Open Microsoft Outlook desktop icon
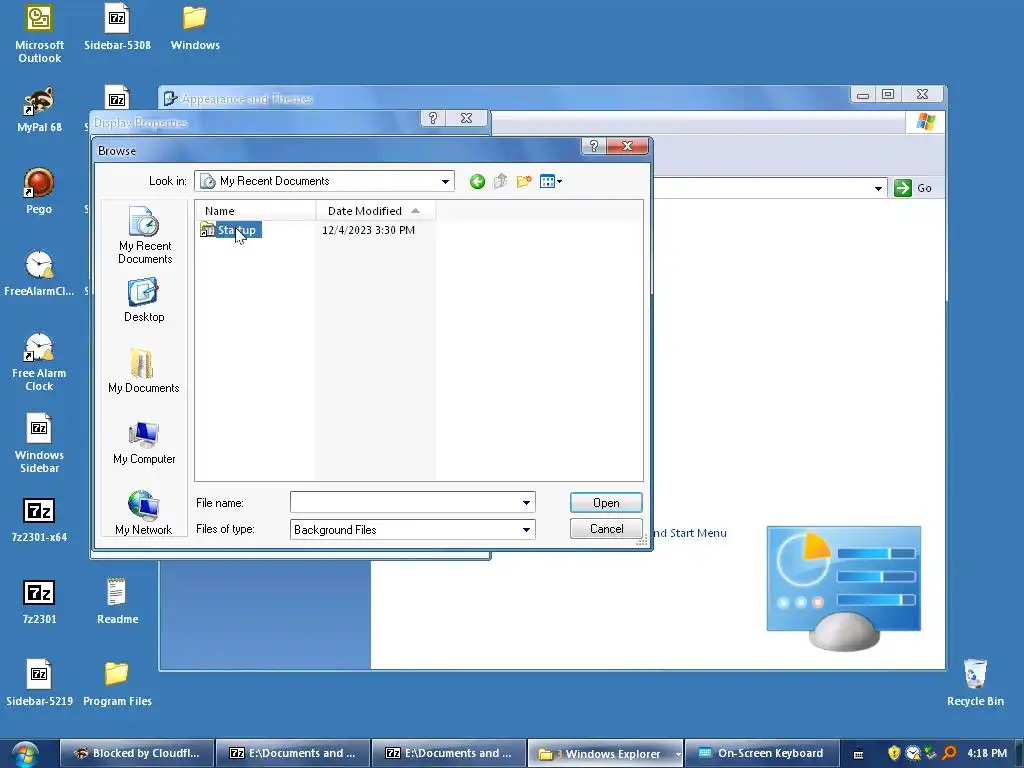 coord(39,34)
